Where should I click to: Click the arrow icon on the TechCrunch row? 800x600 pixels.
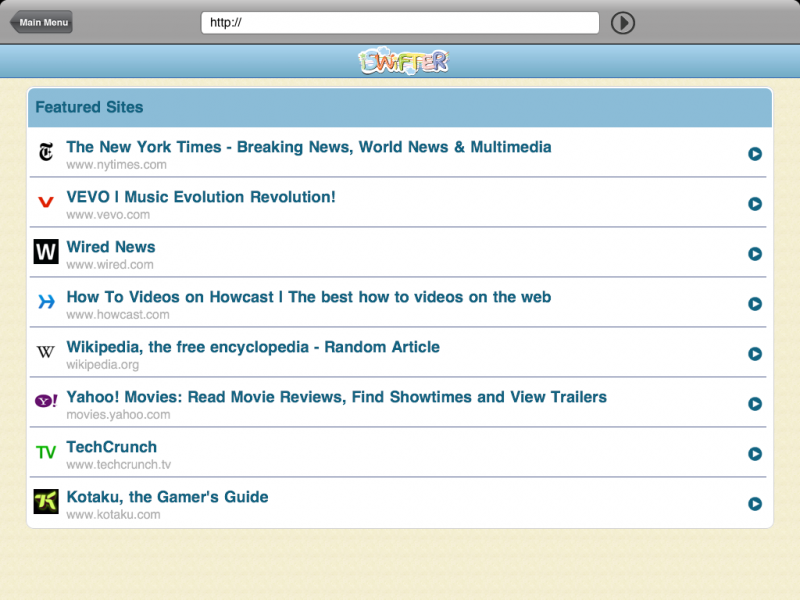tap(755, 454)
